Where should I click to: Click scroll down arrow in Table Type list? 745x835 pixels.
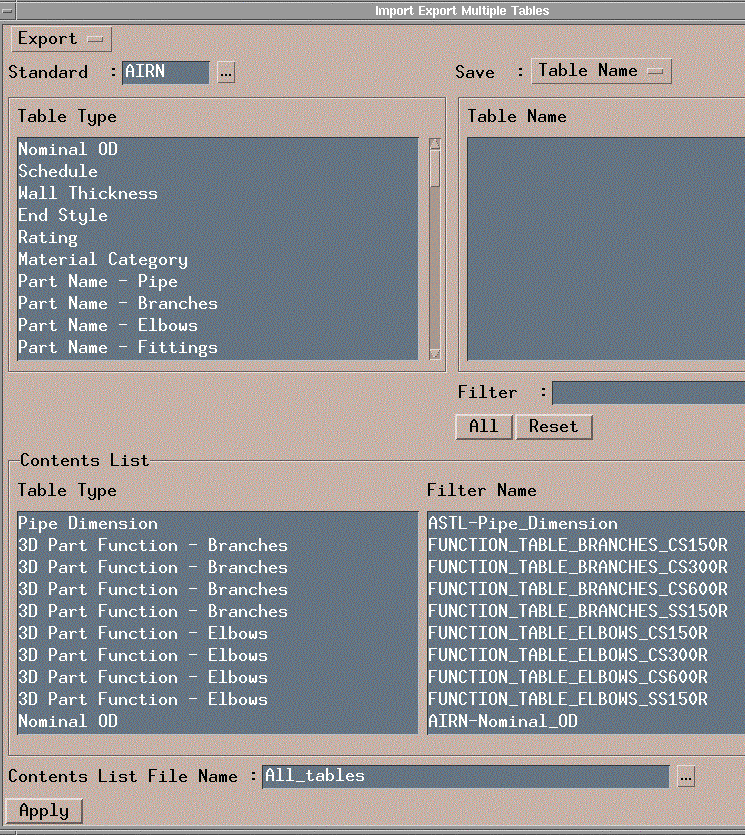click(435, 353)
